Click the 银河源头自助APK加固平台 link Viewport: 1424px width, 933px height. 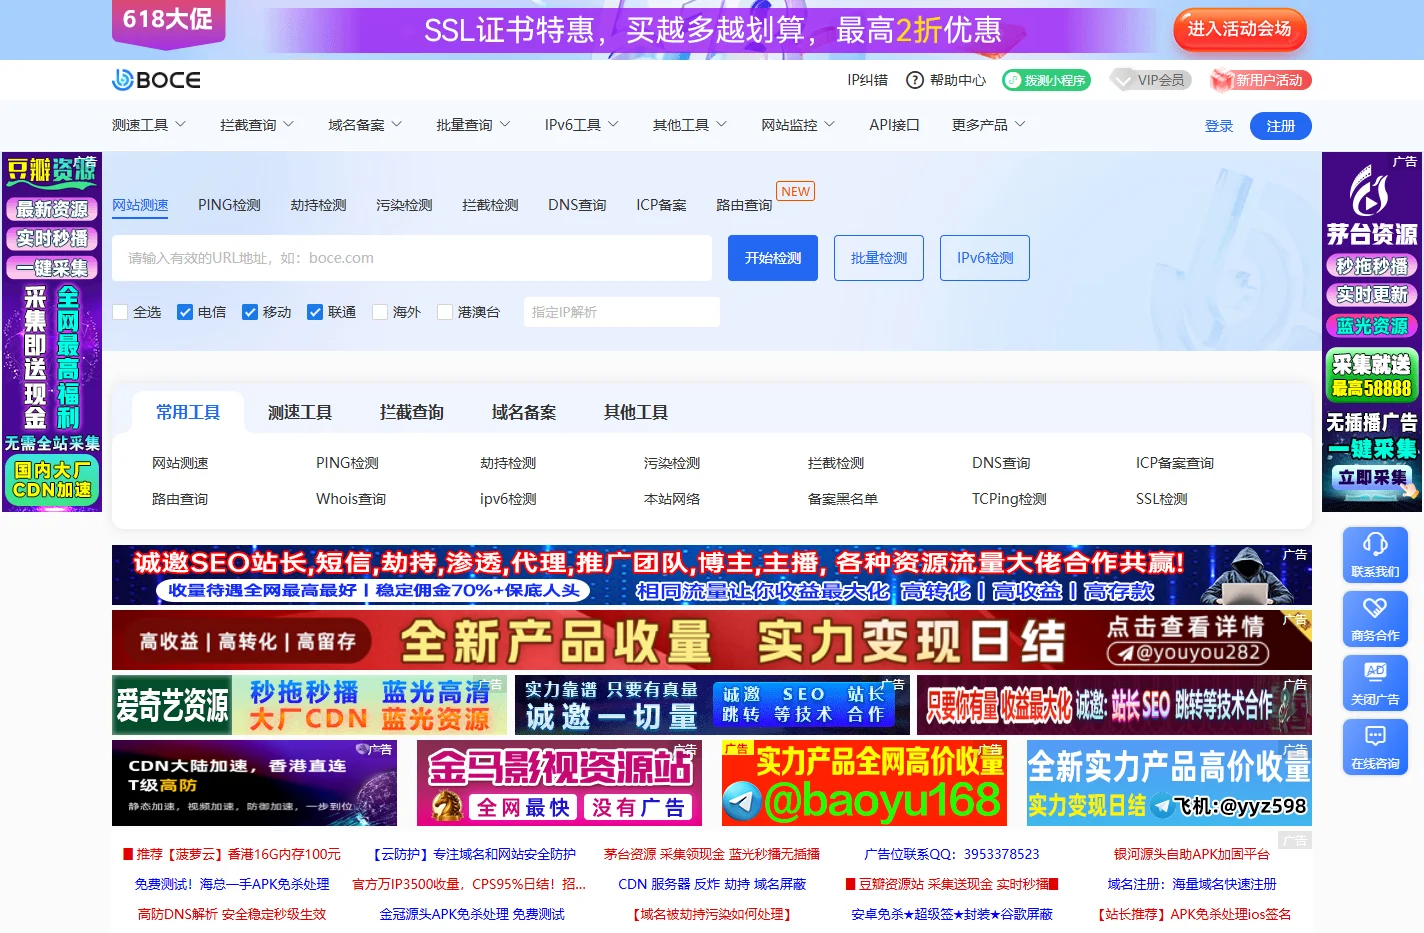pos(1192,854)
